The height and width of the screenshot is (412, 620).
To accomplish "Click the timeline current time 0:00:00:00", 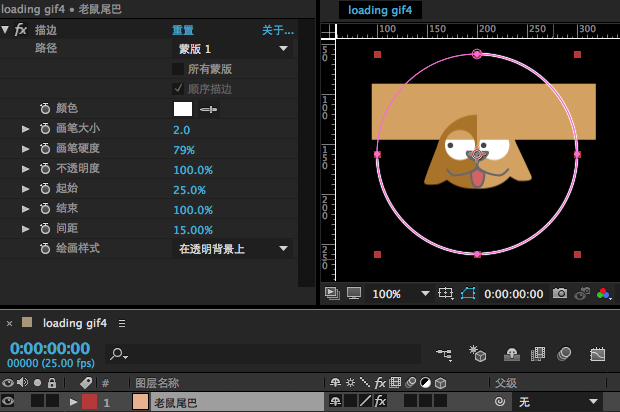I will point(50,348).
